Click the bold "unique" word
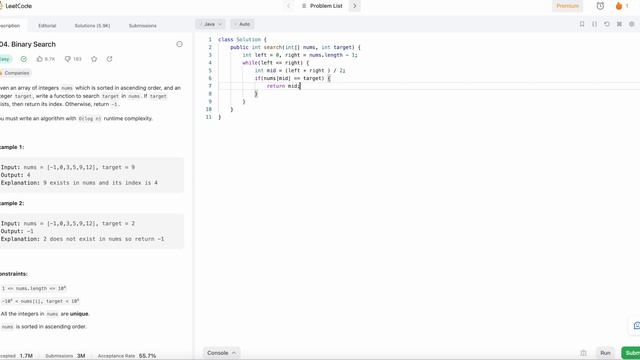 coord(79,314)
